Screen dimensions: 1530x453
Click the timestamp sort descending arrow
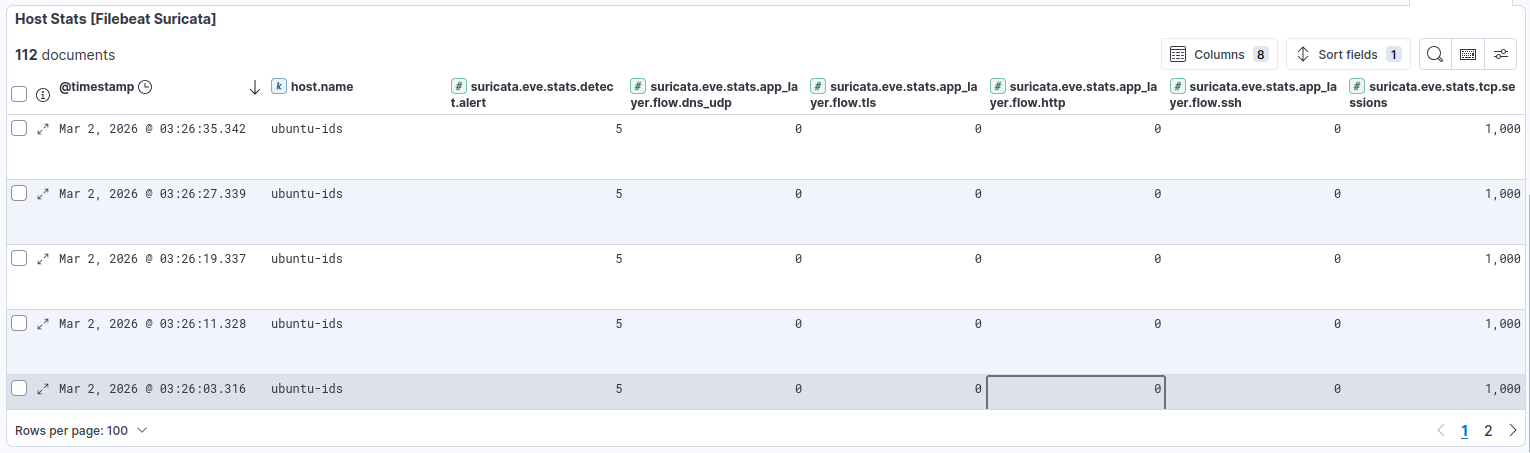point(255,87)
